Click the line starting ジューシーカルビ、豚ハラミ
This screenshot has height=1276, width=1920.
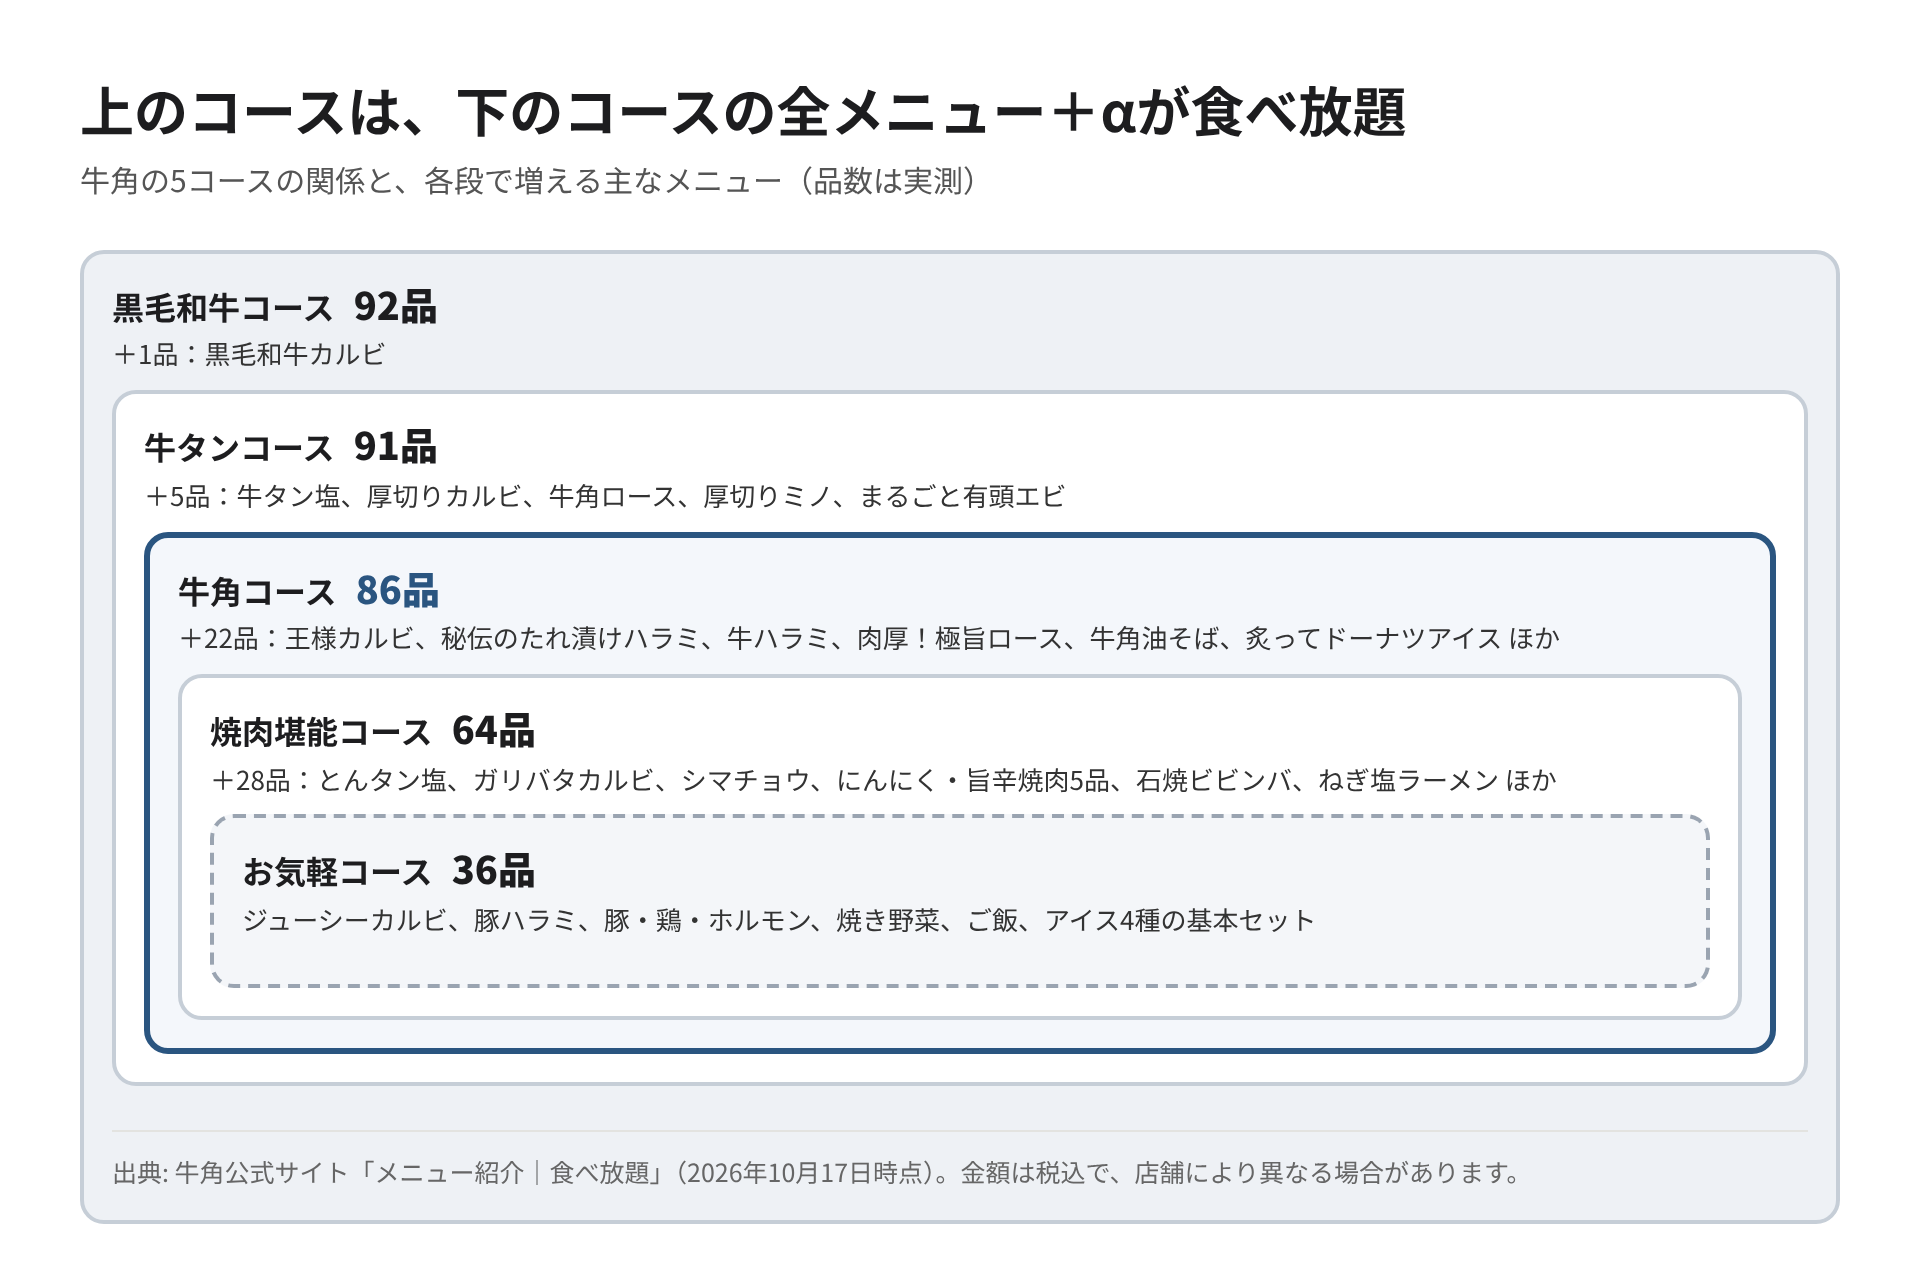coord(779,921)
